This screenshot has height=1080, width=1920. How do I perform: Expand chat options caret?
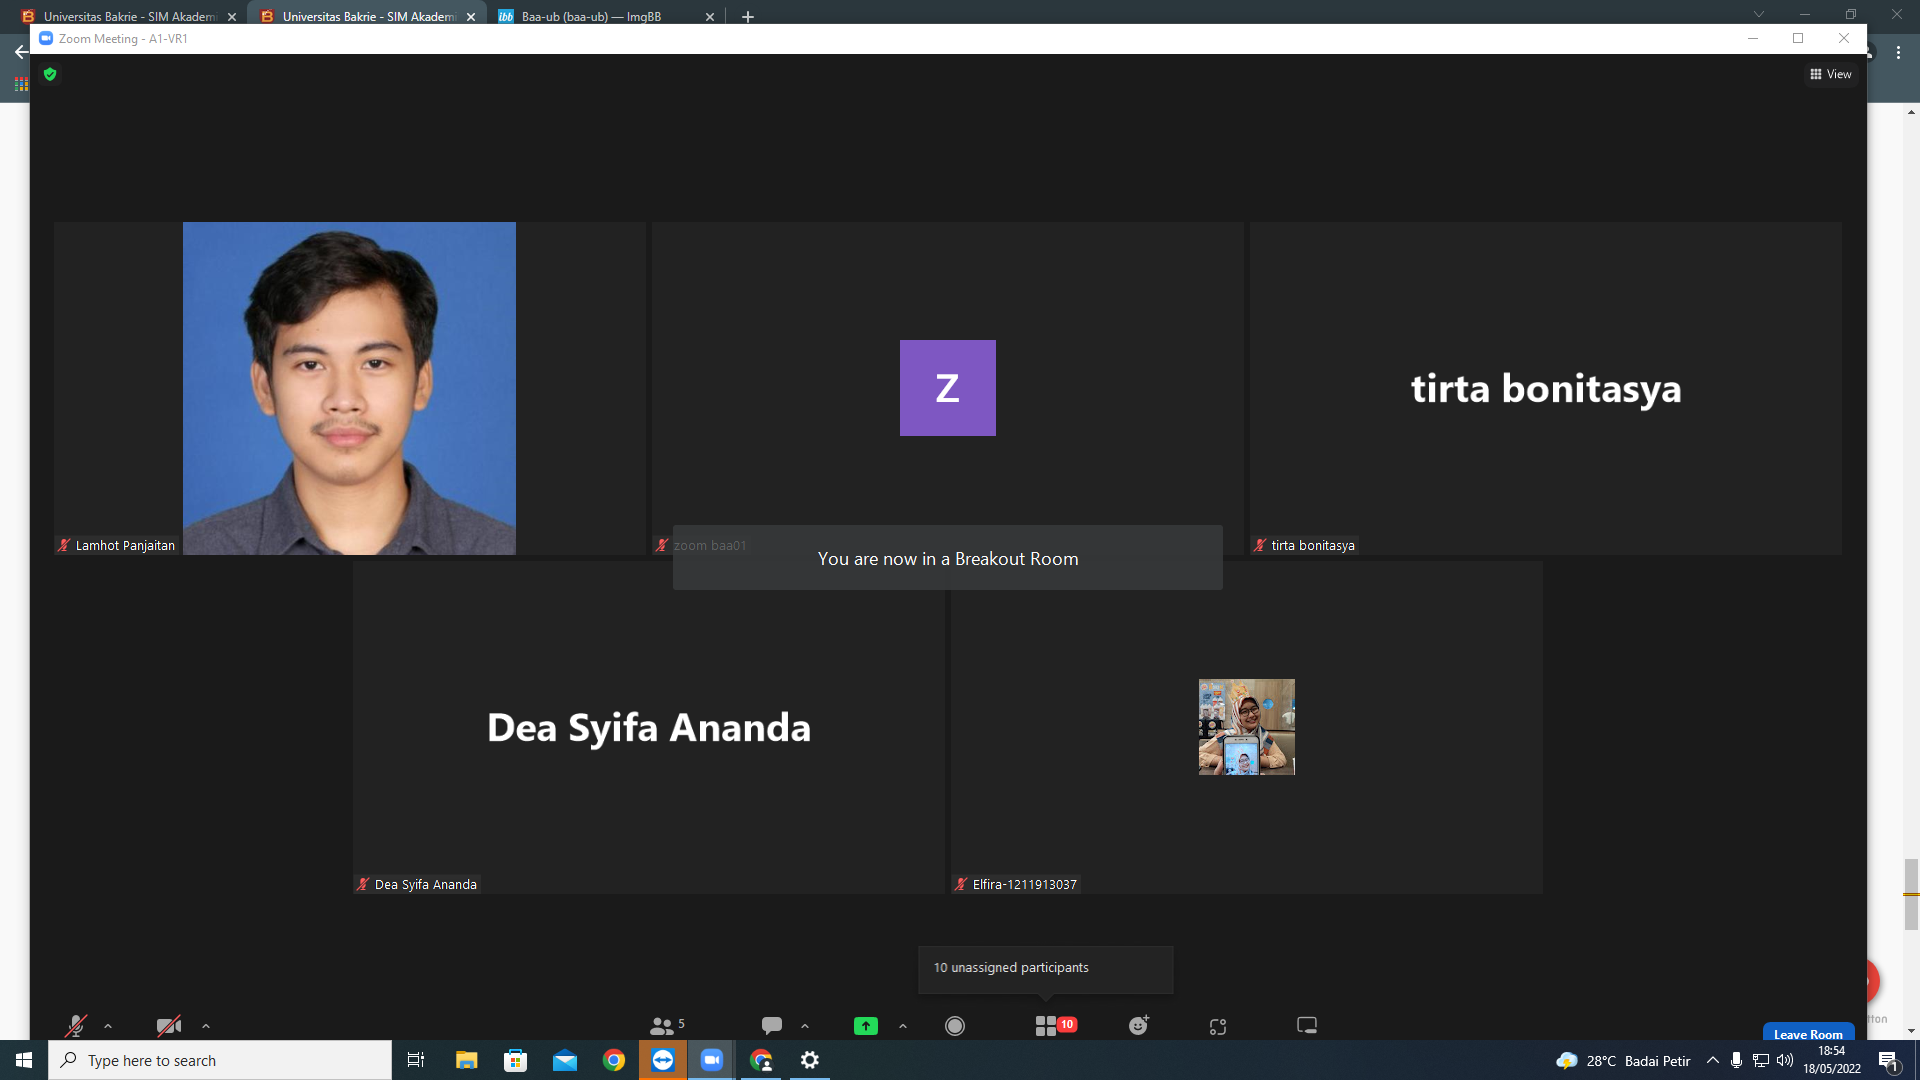(x=805, y=1026)
